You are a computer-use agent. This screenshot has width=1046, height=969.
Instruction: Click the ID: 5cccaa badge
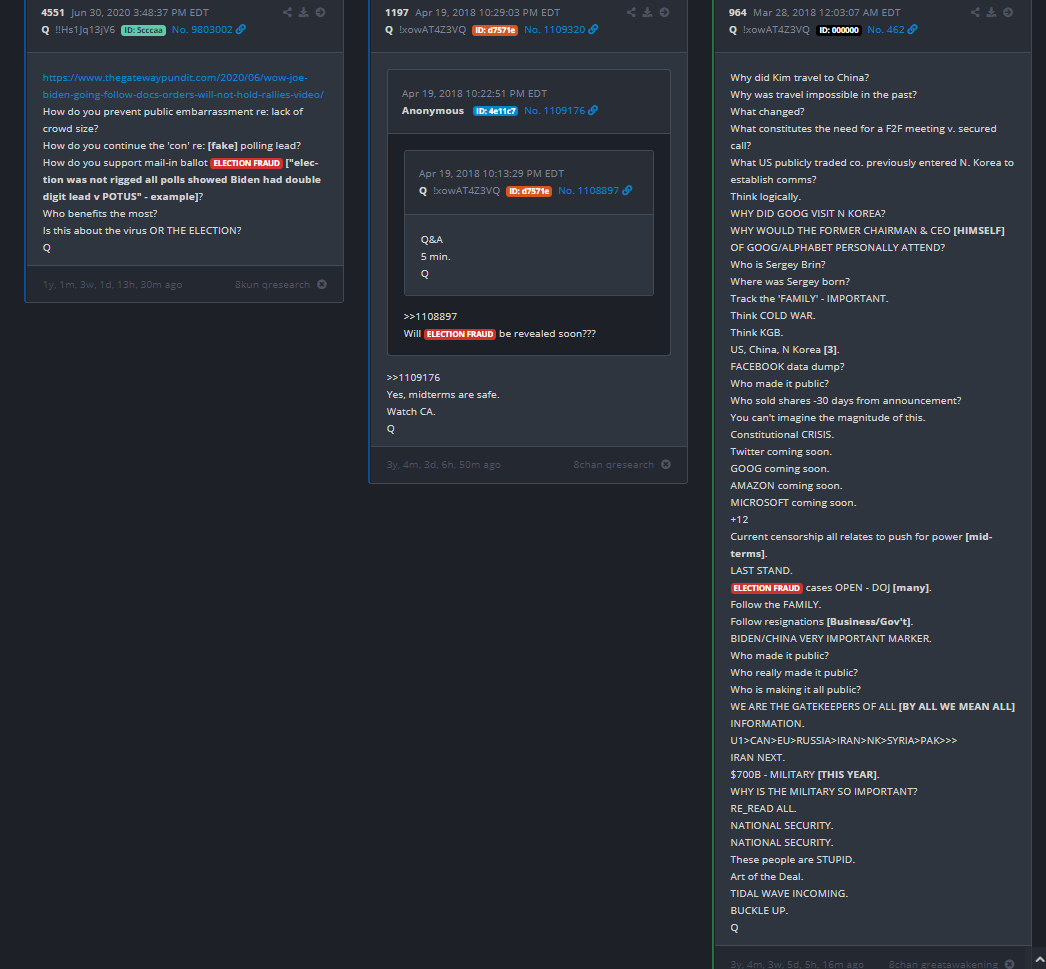click(x=143, y=30)
